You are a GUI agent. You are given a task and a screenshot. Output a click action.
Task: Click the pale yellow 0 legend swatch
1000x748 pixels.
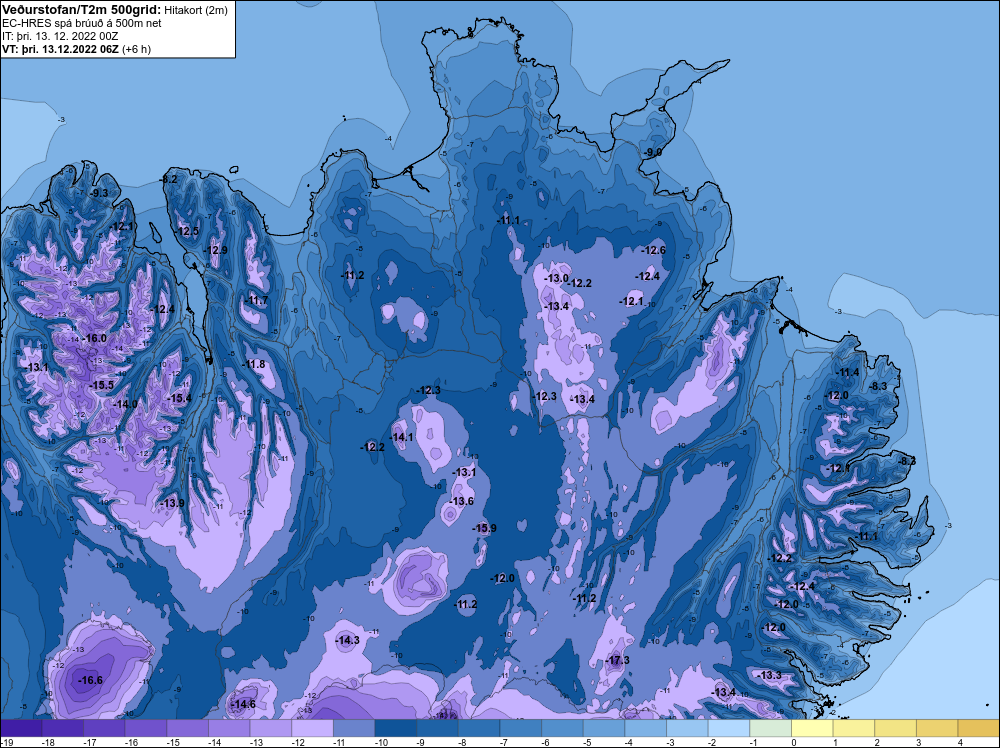[x=812, y=728]
